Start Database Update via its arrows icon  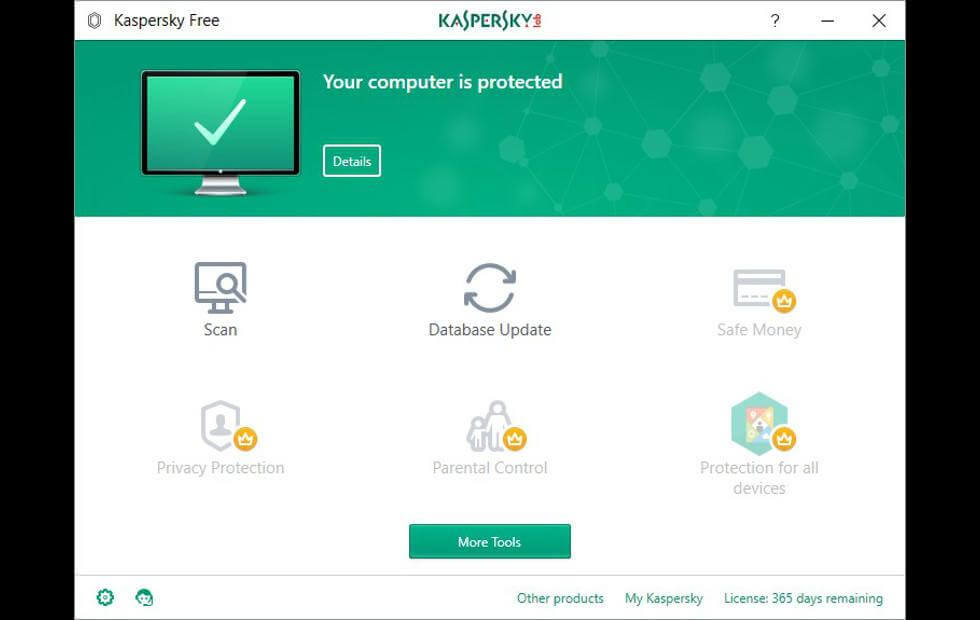click(x=490, y=288)
